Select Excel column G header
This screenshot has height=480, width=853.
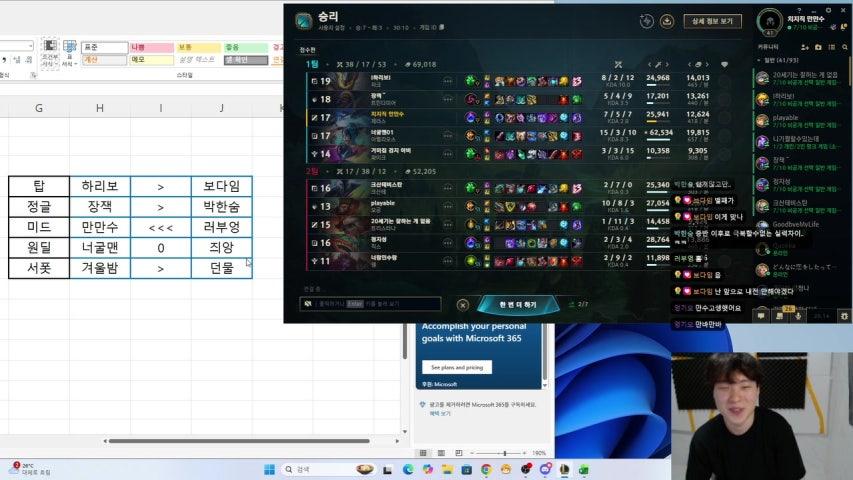click(x=39, y=108)
